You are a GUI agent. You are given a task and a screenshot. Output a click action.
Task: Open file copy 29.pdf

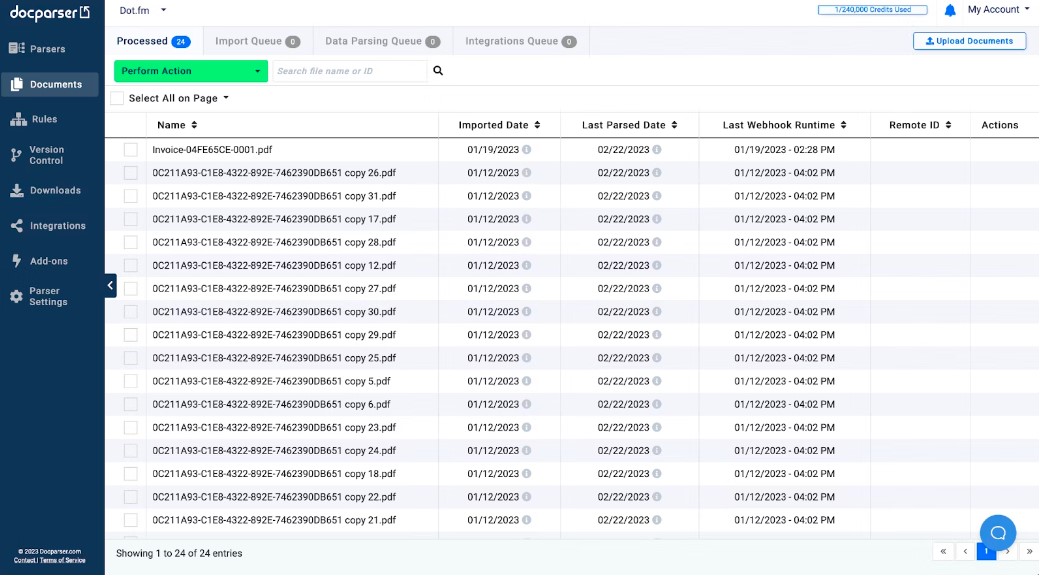274,335
